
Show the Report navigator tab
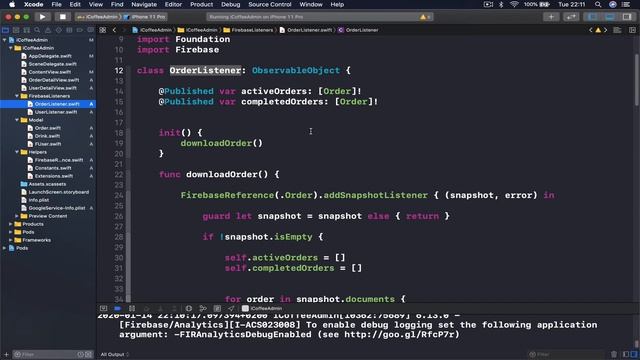(x=91, y=30)
